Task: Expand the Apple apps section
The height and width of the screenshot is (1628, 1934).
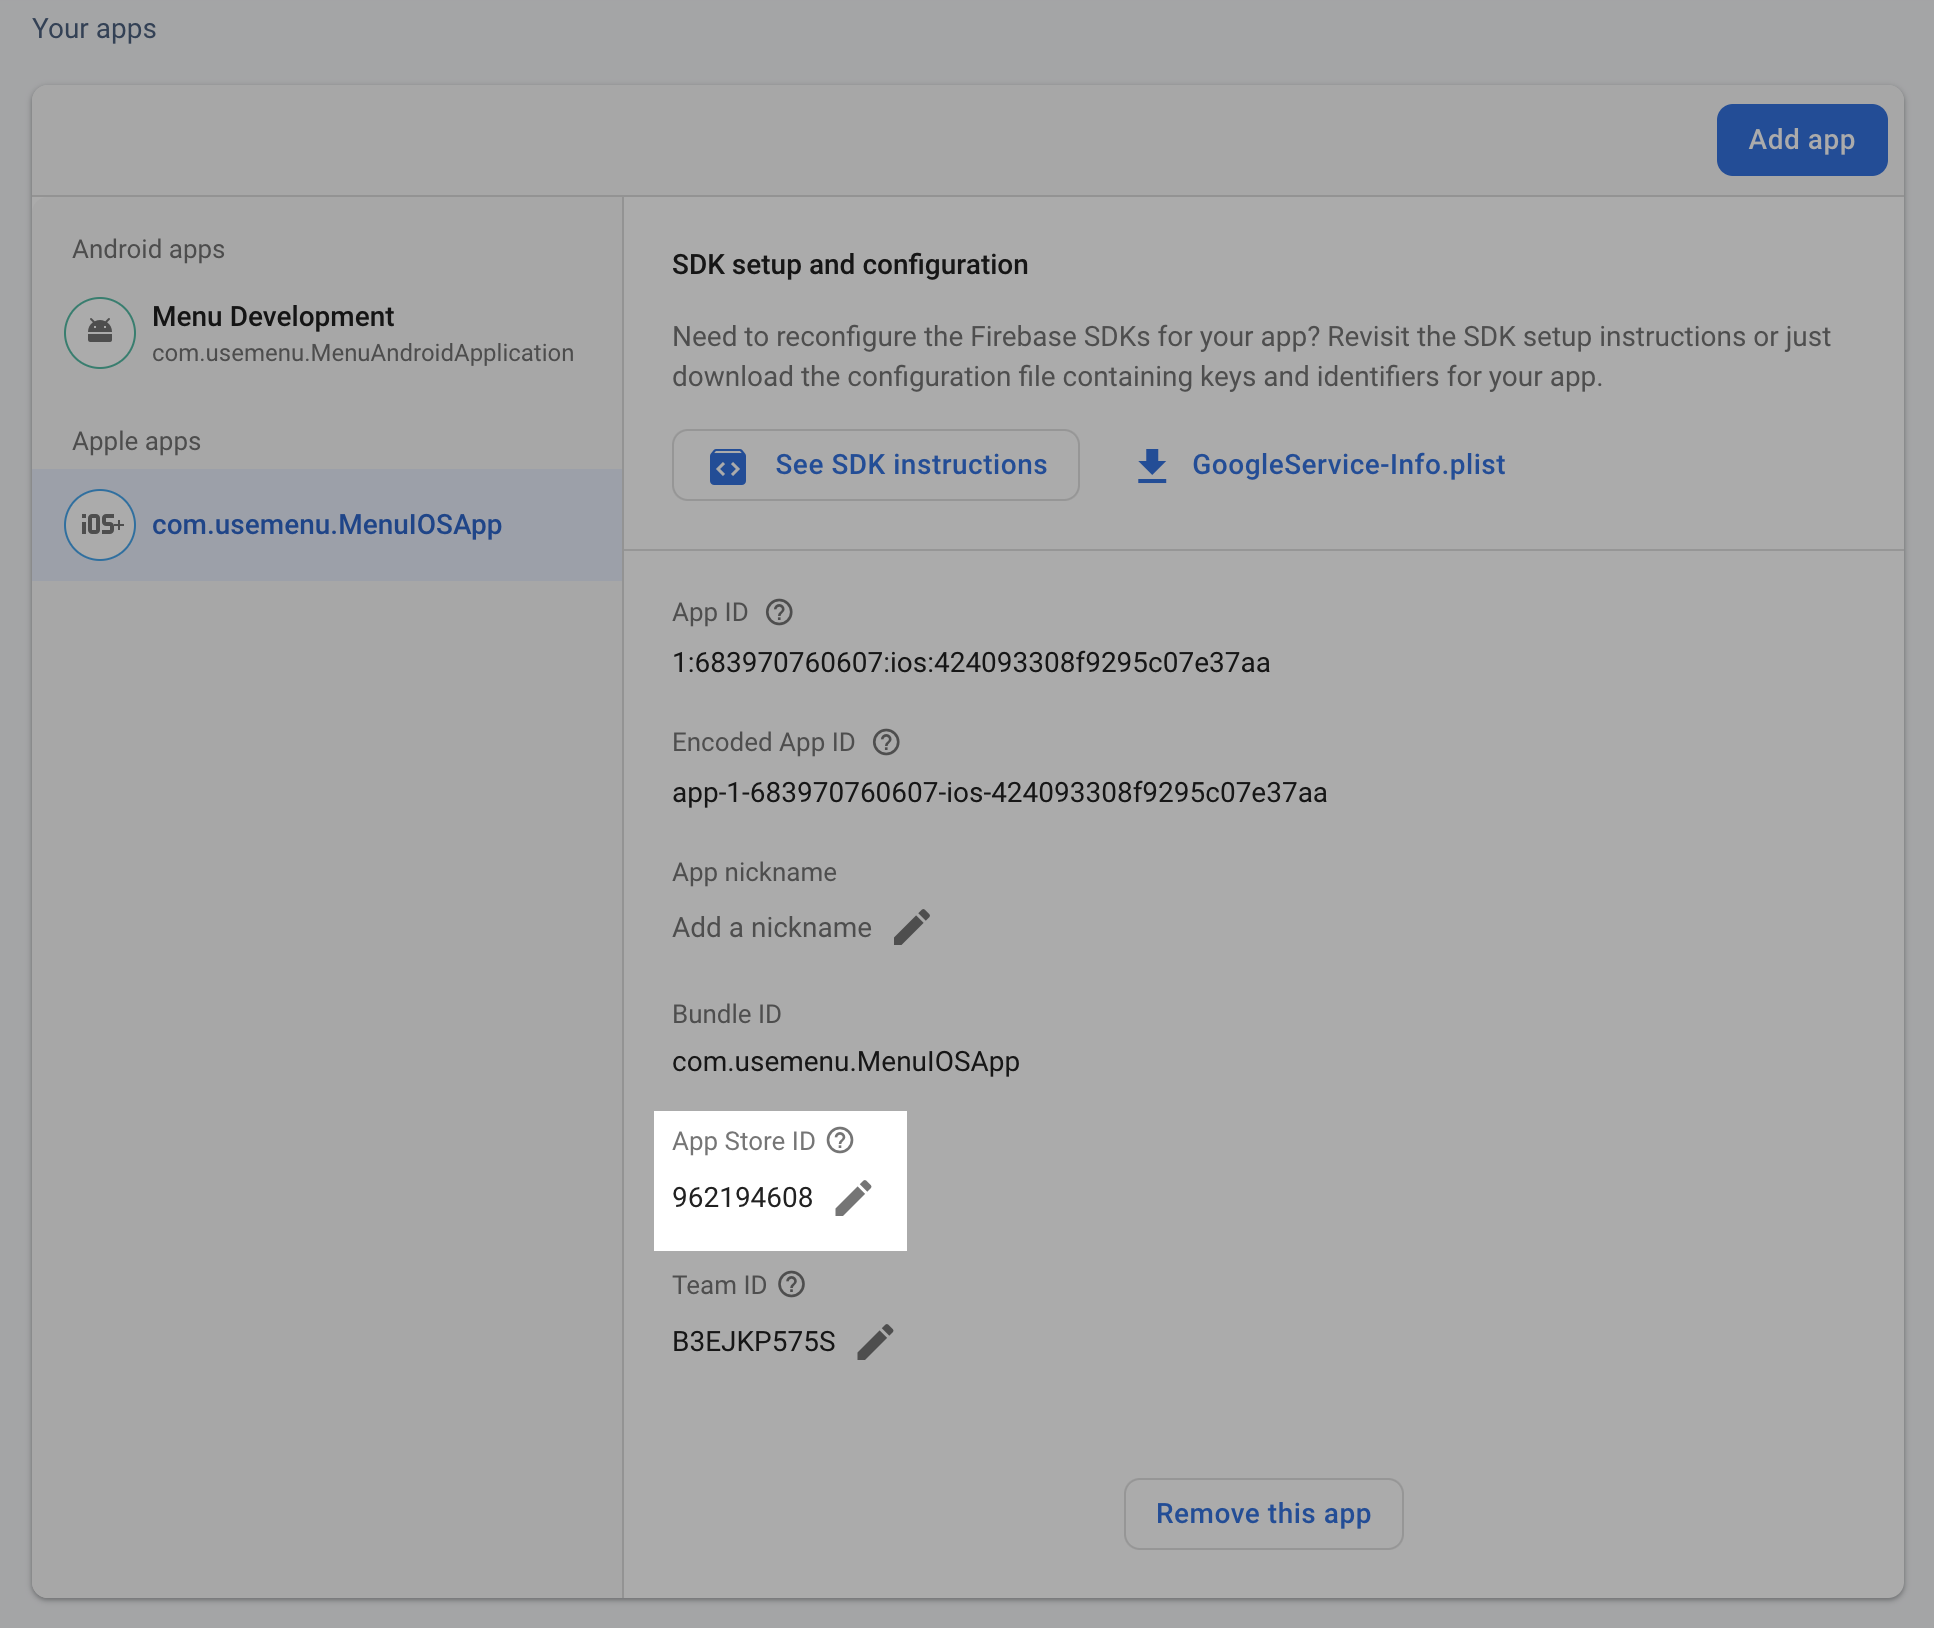Action: 136,439
